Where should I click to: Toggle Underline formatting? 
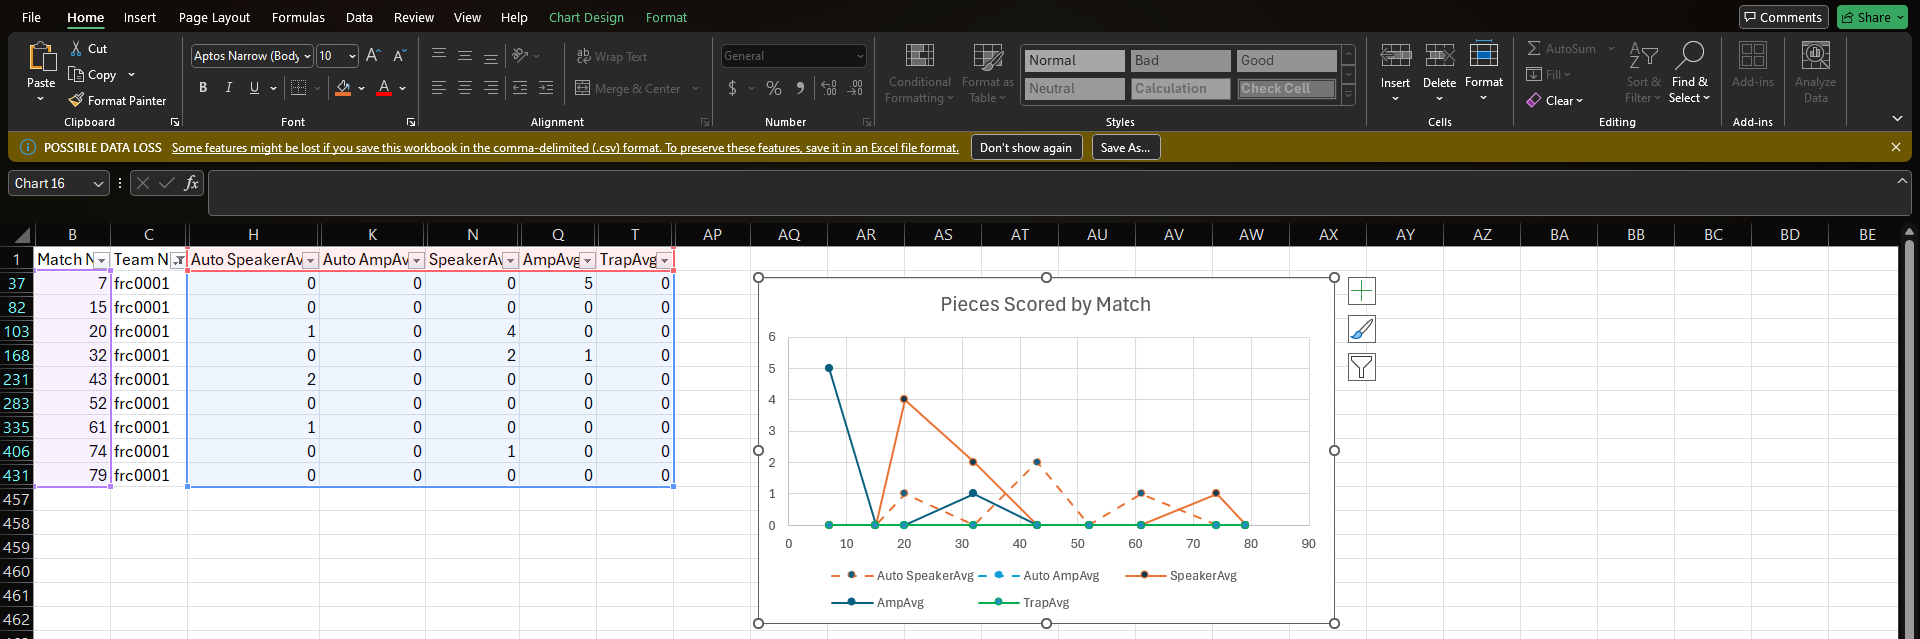(x=254, y=88)
